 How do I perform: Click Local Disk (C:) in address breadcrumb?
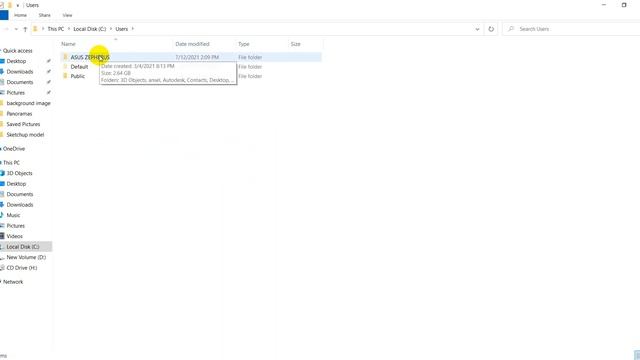tap(90, 29)
